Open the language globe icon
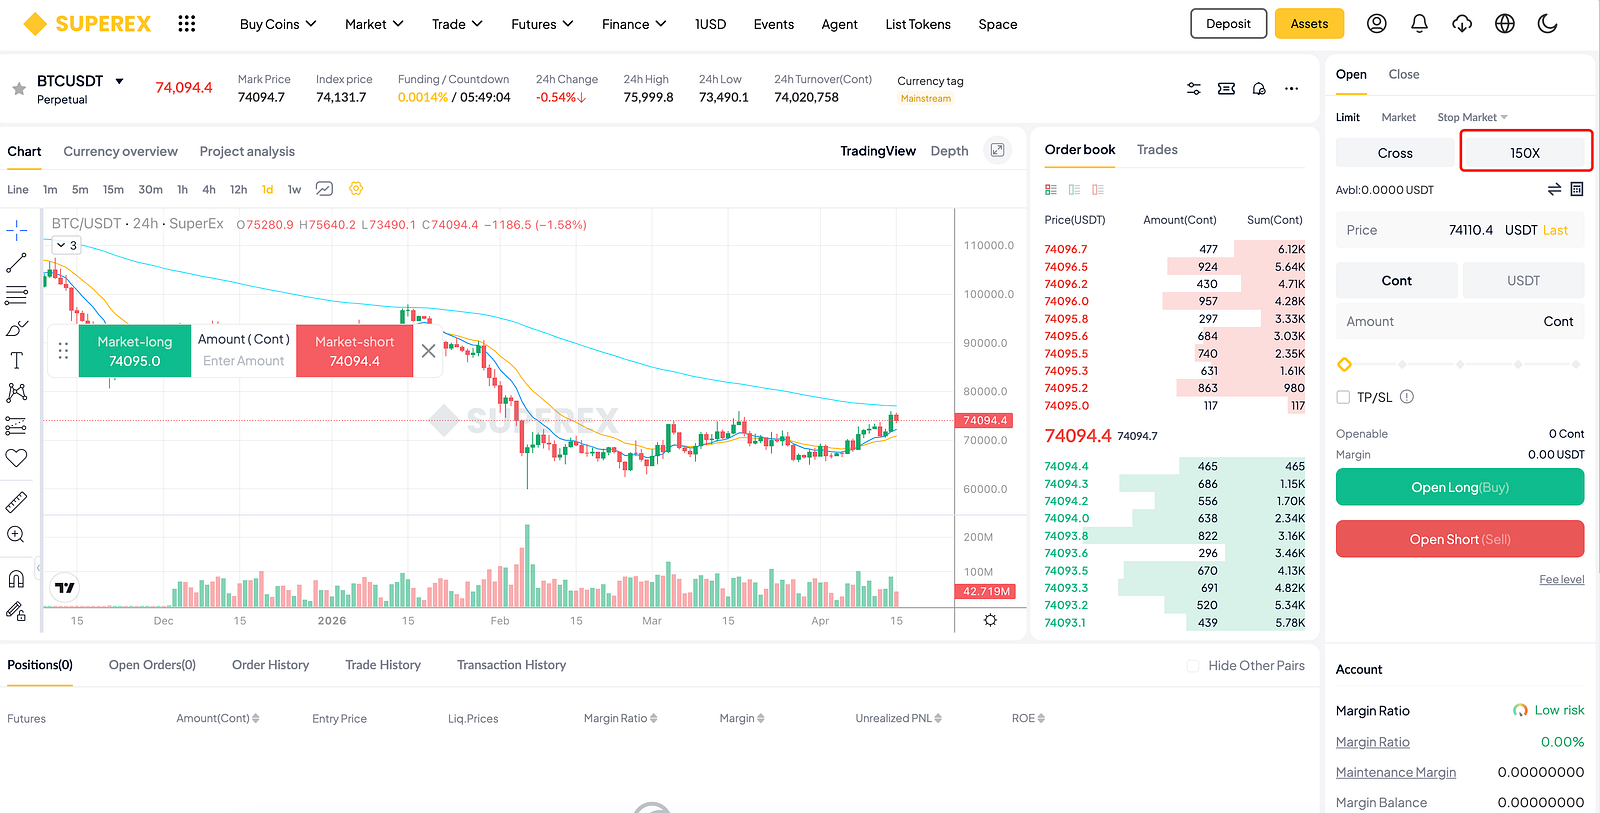 point(1505,23)
